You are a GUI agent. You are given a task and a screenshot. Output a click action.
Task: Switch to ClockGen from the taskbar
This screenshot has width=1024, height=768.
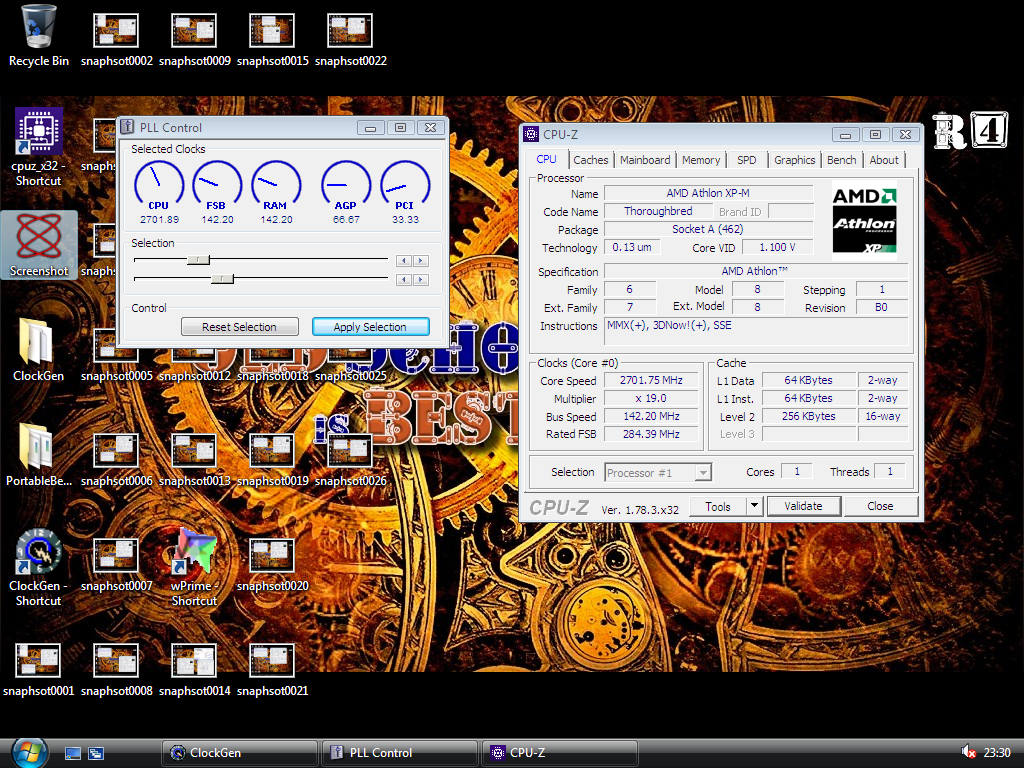[240, 753]
